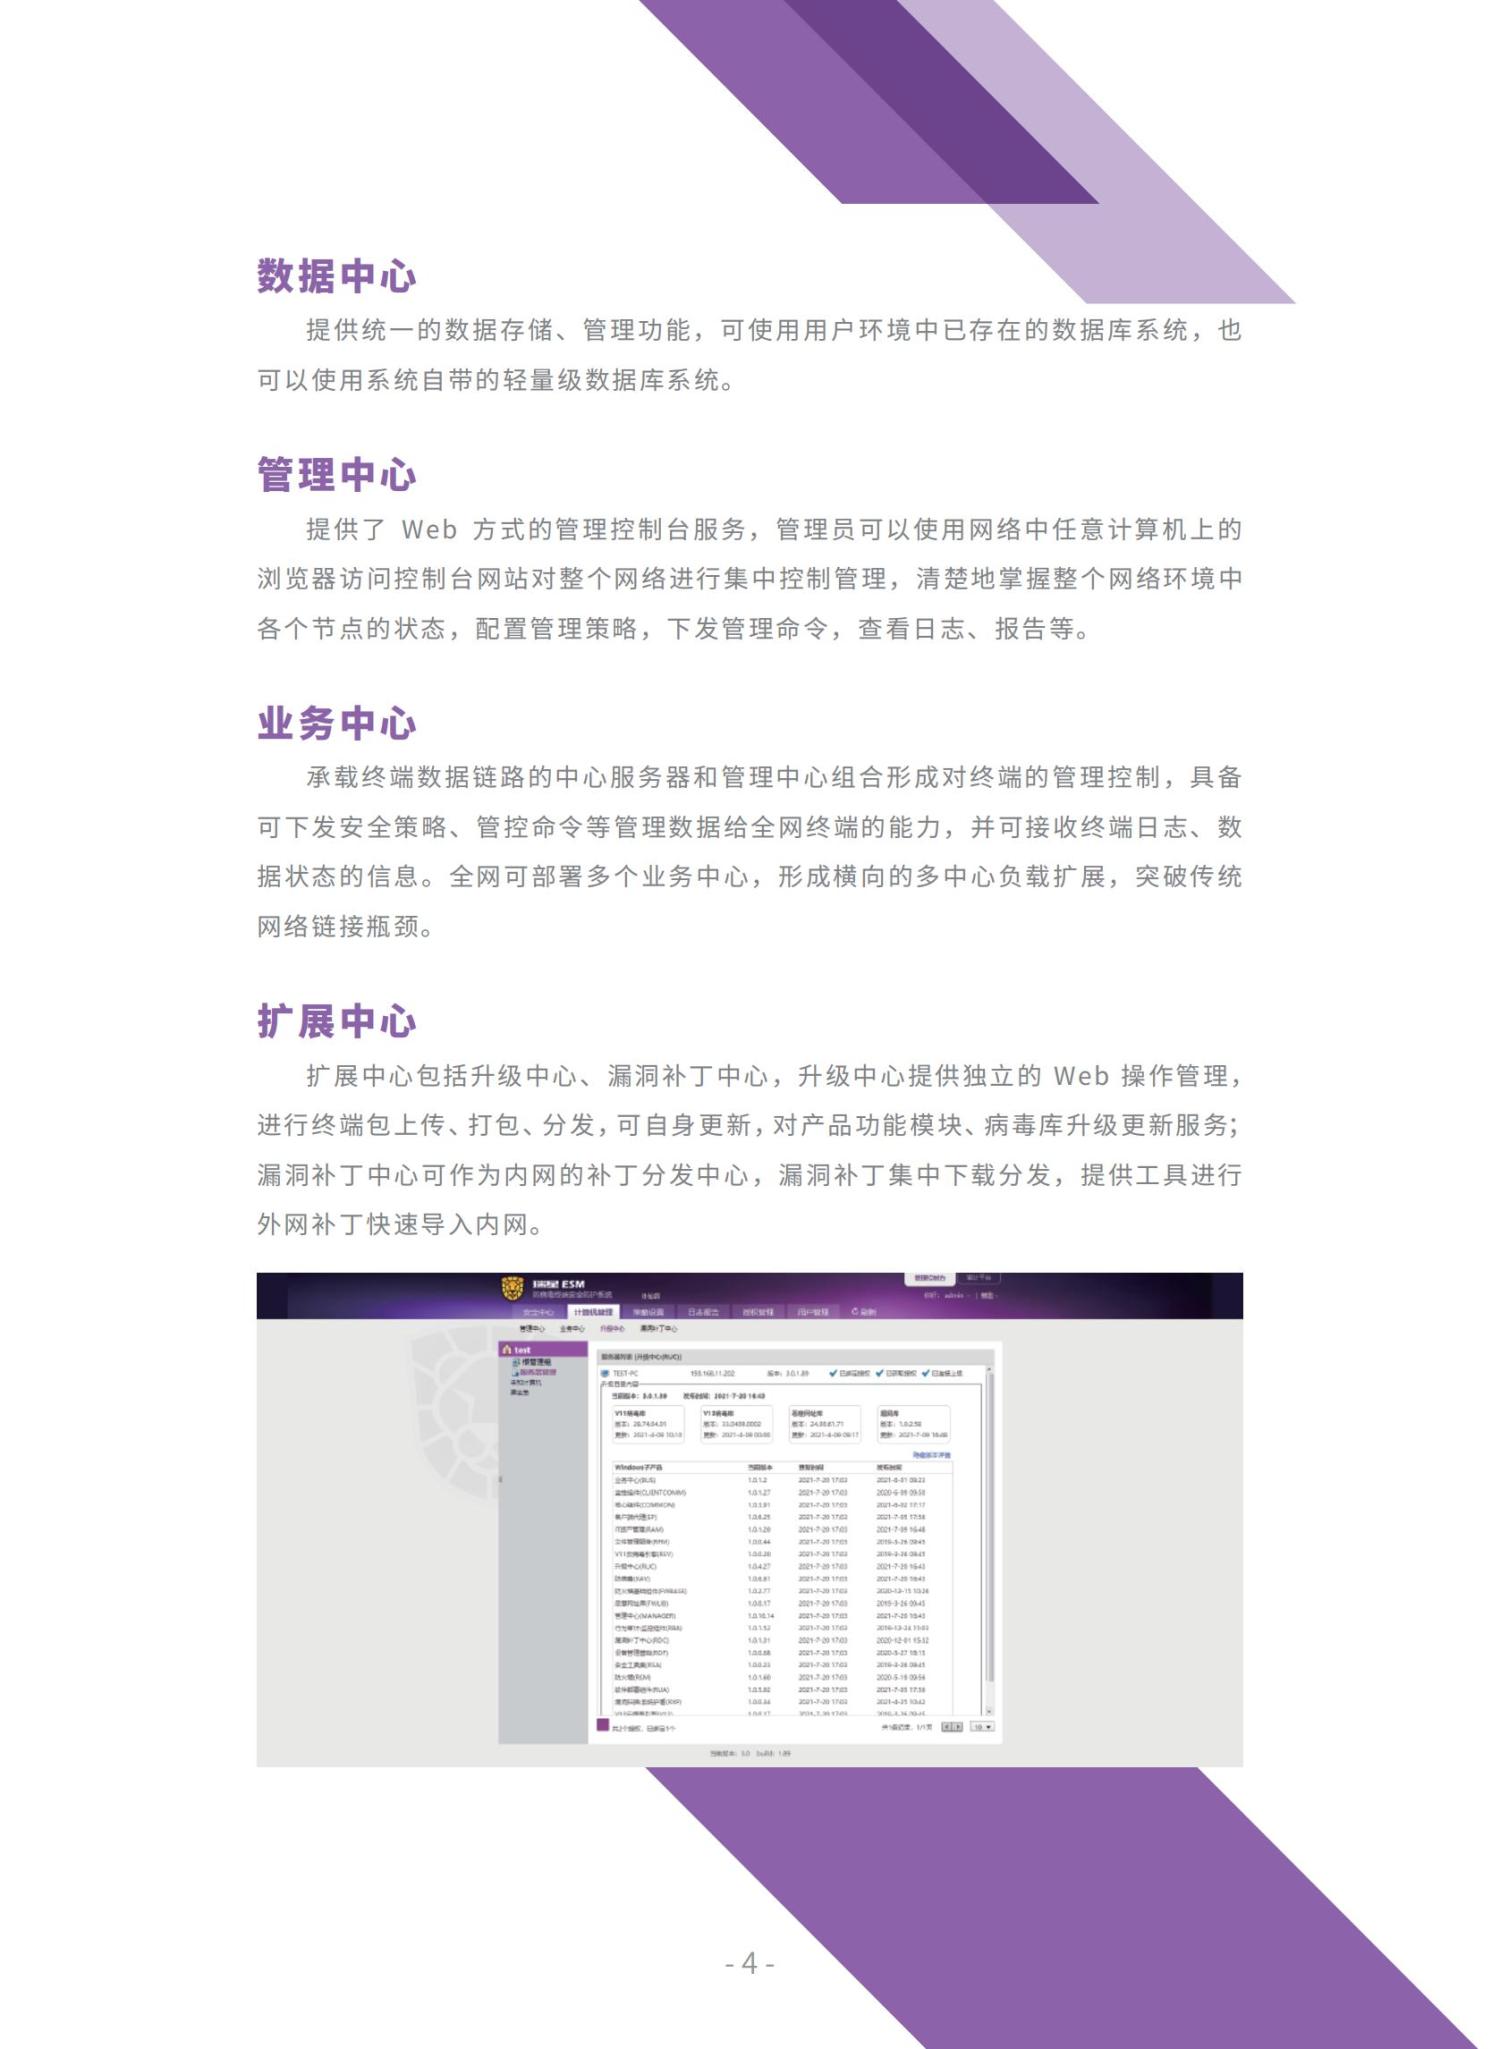This screenshot has height=2049, width=1500.
Task: Click the 数据中心 heading
Action: [x=337, y=276]
